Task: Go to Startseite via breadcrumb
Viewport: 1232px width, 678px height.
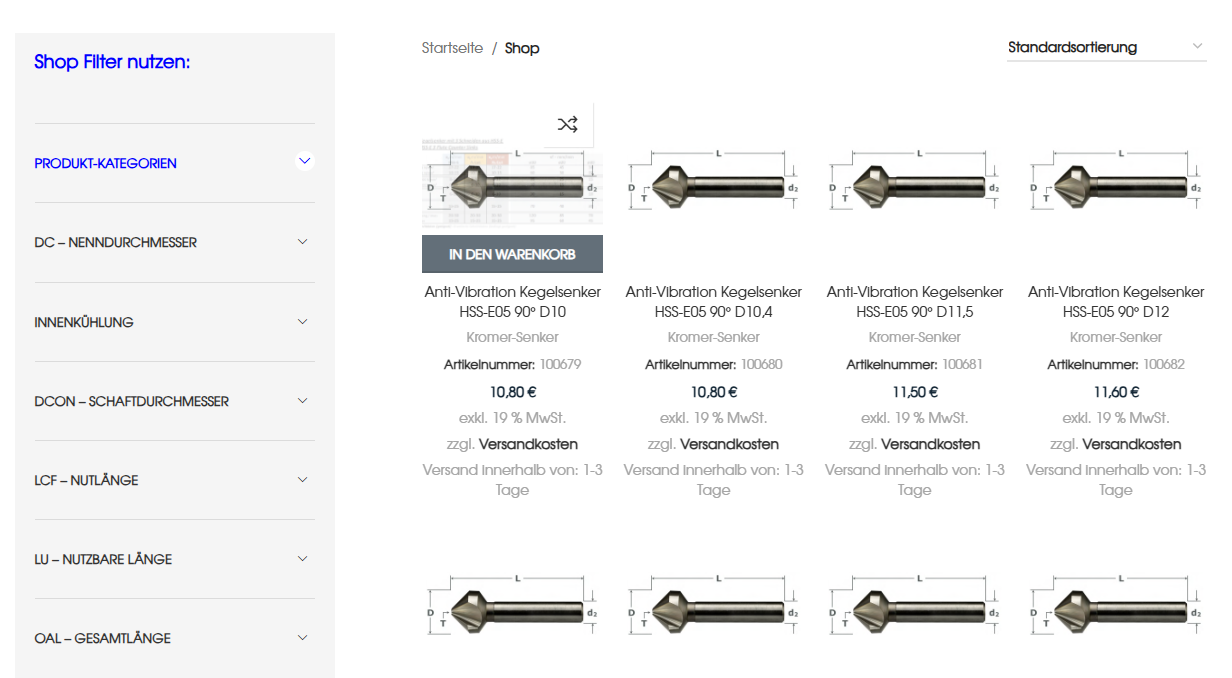Action: pyautogui.click(x=452, y=48)
